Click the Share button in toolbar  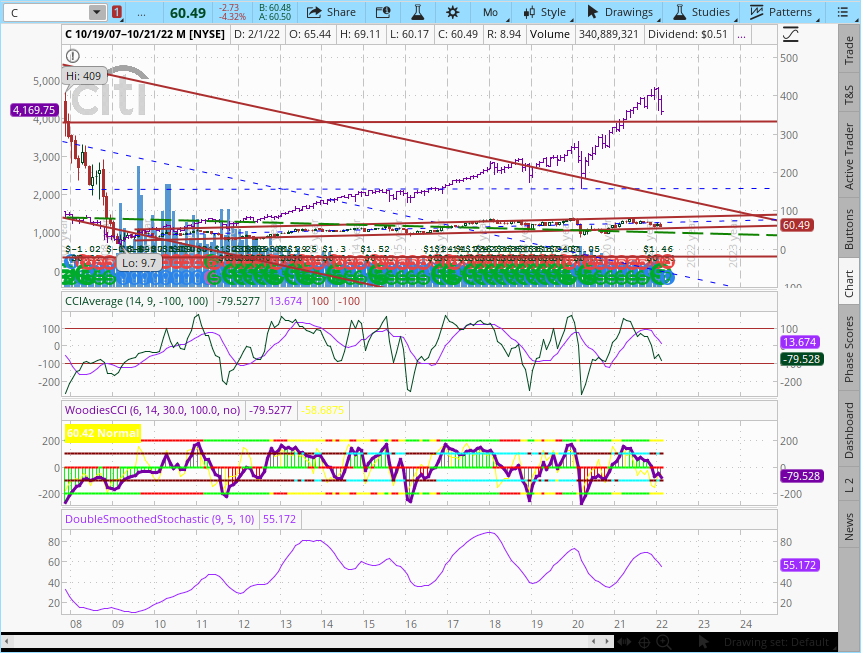coord(330,12)
